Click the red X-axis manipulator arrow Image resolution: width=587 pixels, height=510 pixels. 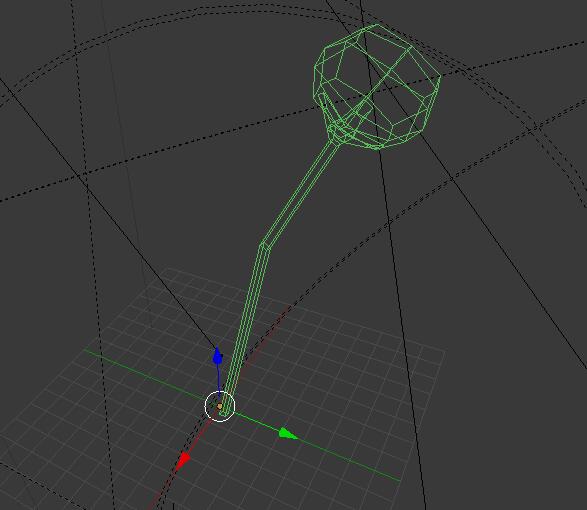tap(183, 461)
